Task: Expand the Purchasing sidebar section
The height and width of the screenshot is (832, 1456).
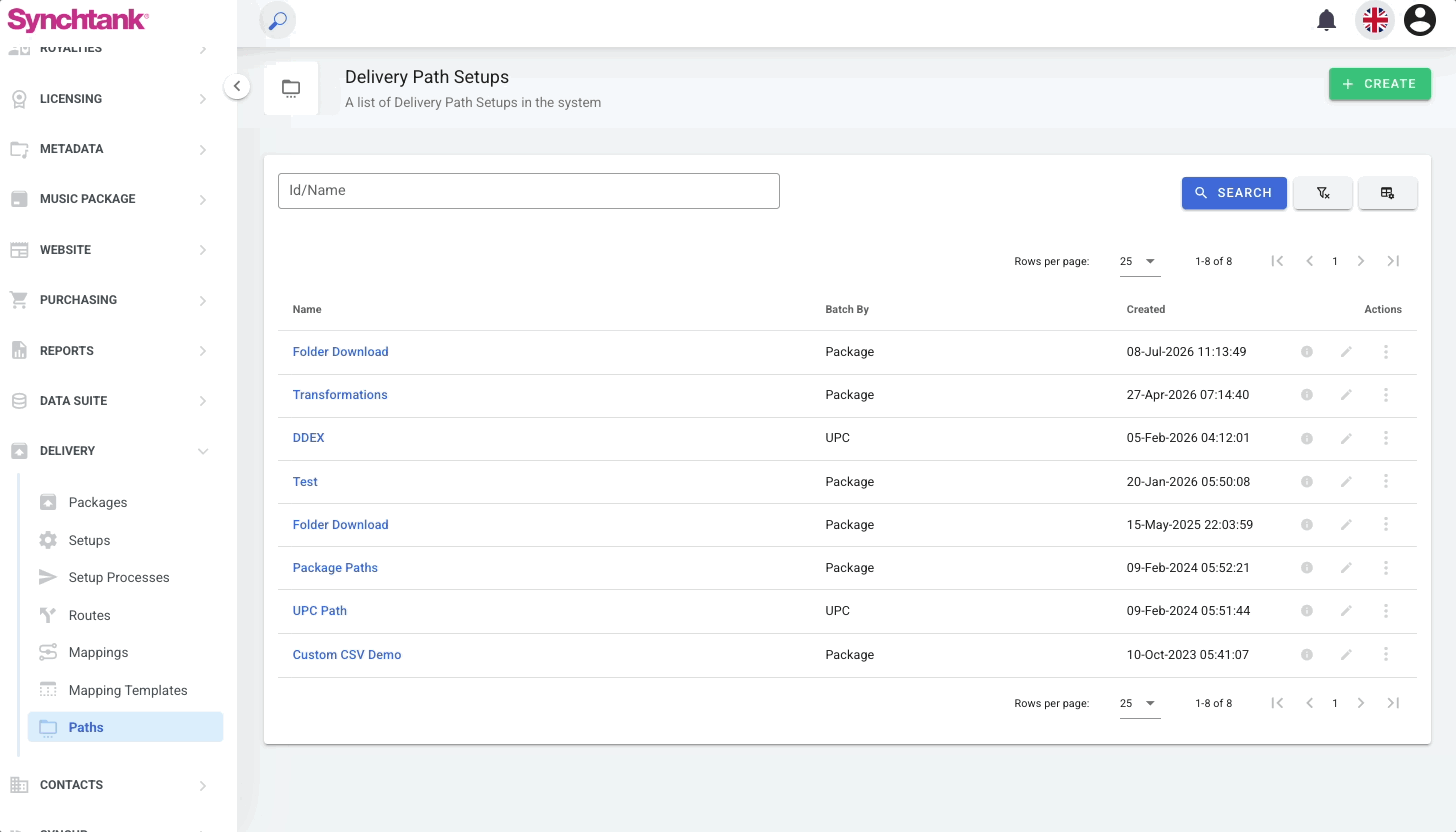Action: 110,300
